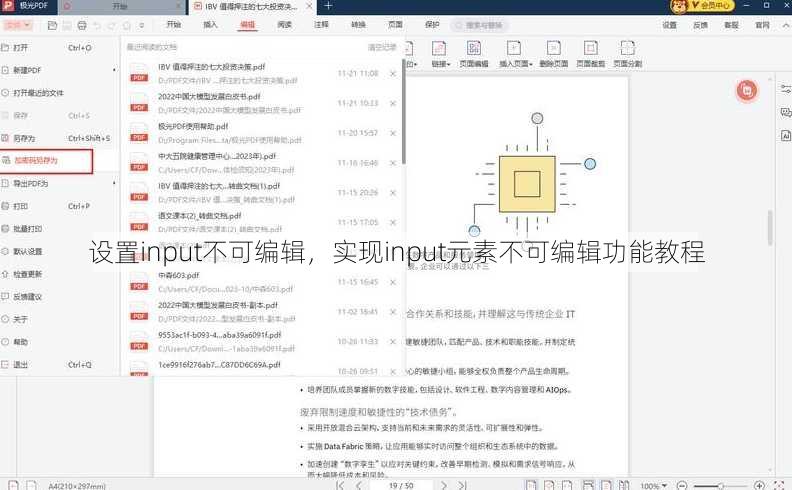Open recent file 2022中国大模型发展白皮书.pdf
The width and height of the screenshot is (792, 490).
coord(263,104)
